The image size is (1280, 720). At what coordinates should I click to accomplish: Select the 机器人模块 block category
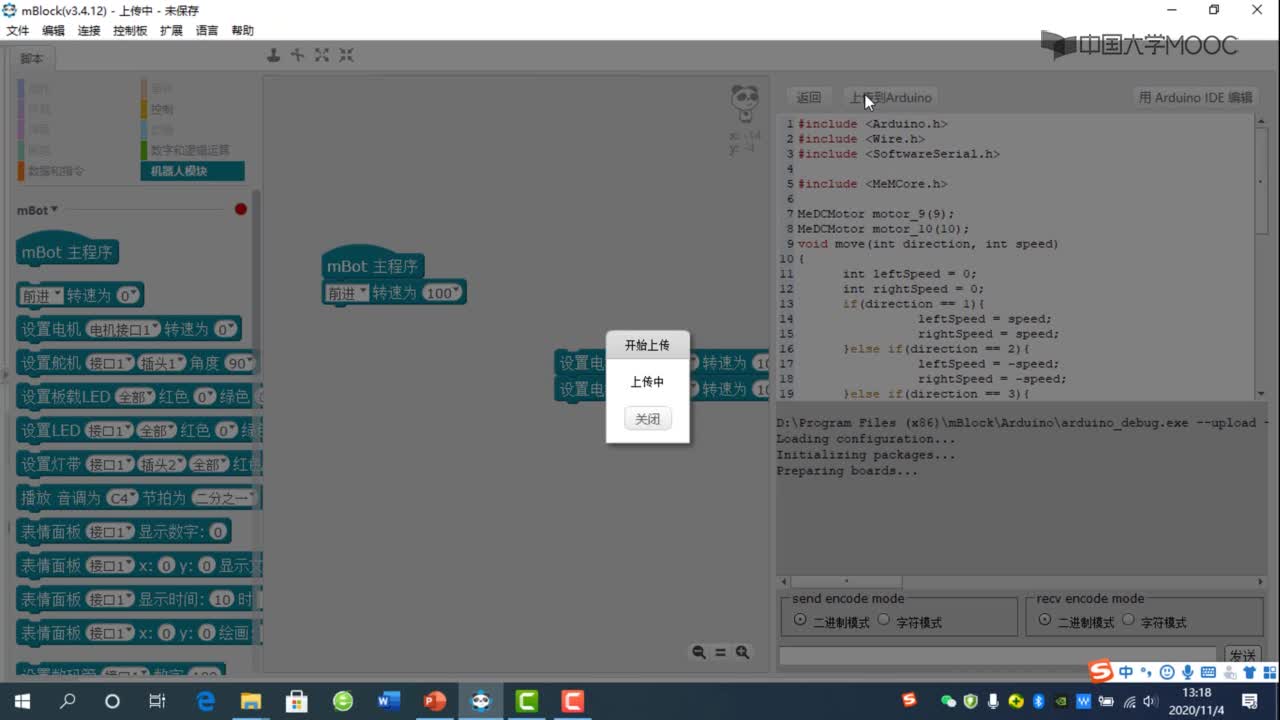point(192,171)
